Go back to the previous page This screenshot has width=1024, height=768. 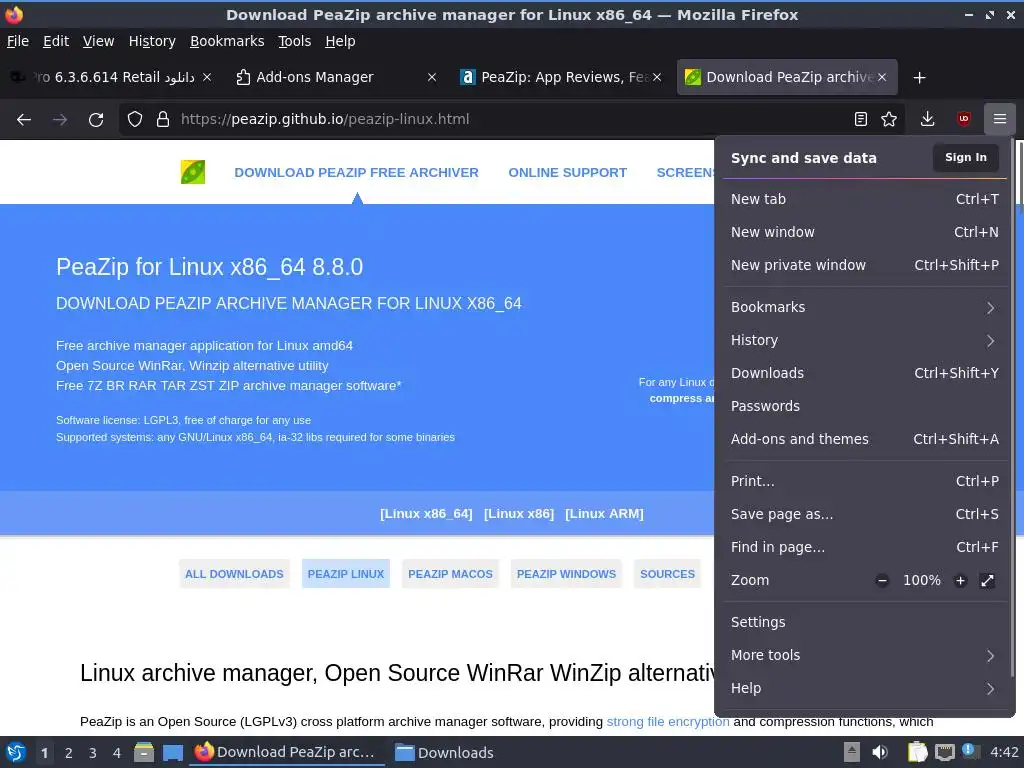tap(24, 120)
